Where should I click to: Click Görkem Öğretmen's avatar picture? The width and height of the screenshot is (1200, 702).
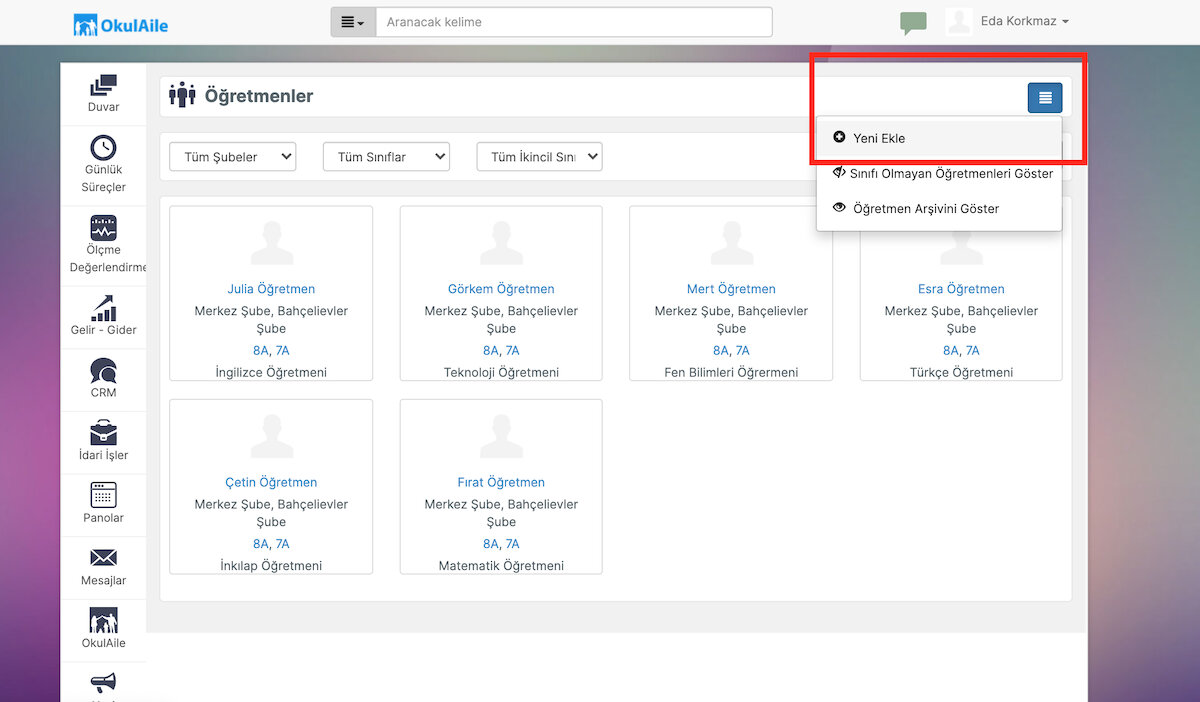click(x=501, y=243)
